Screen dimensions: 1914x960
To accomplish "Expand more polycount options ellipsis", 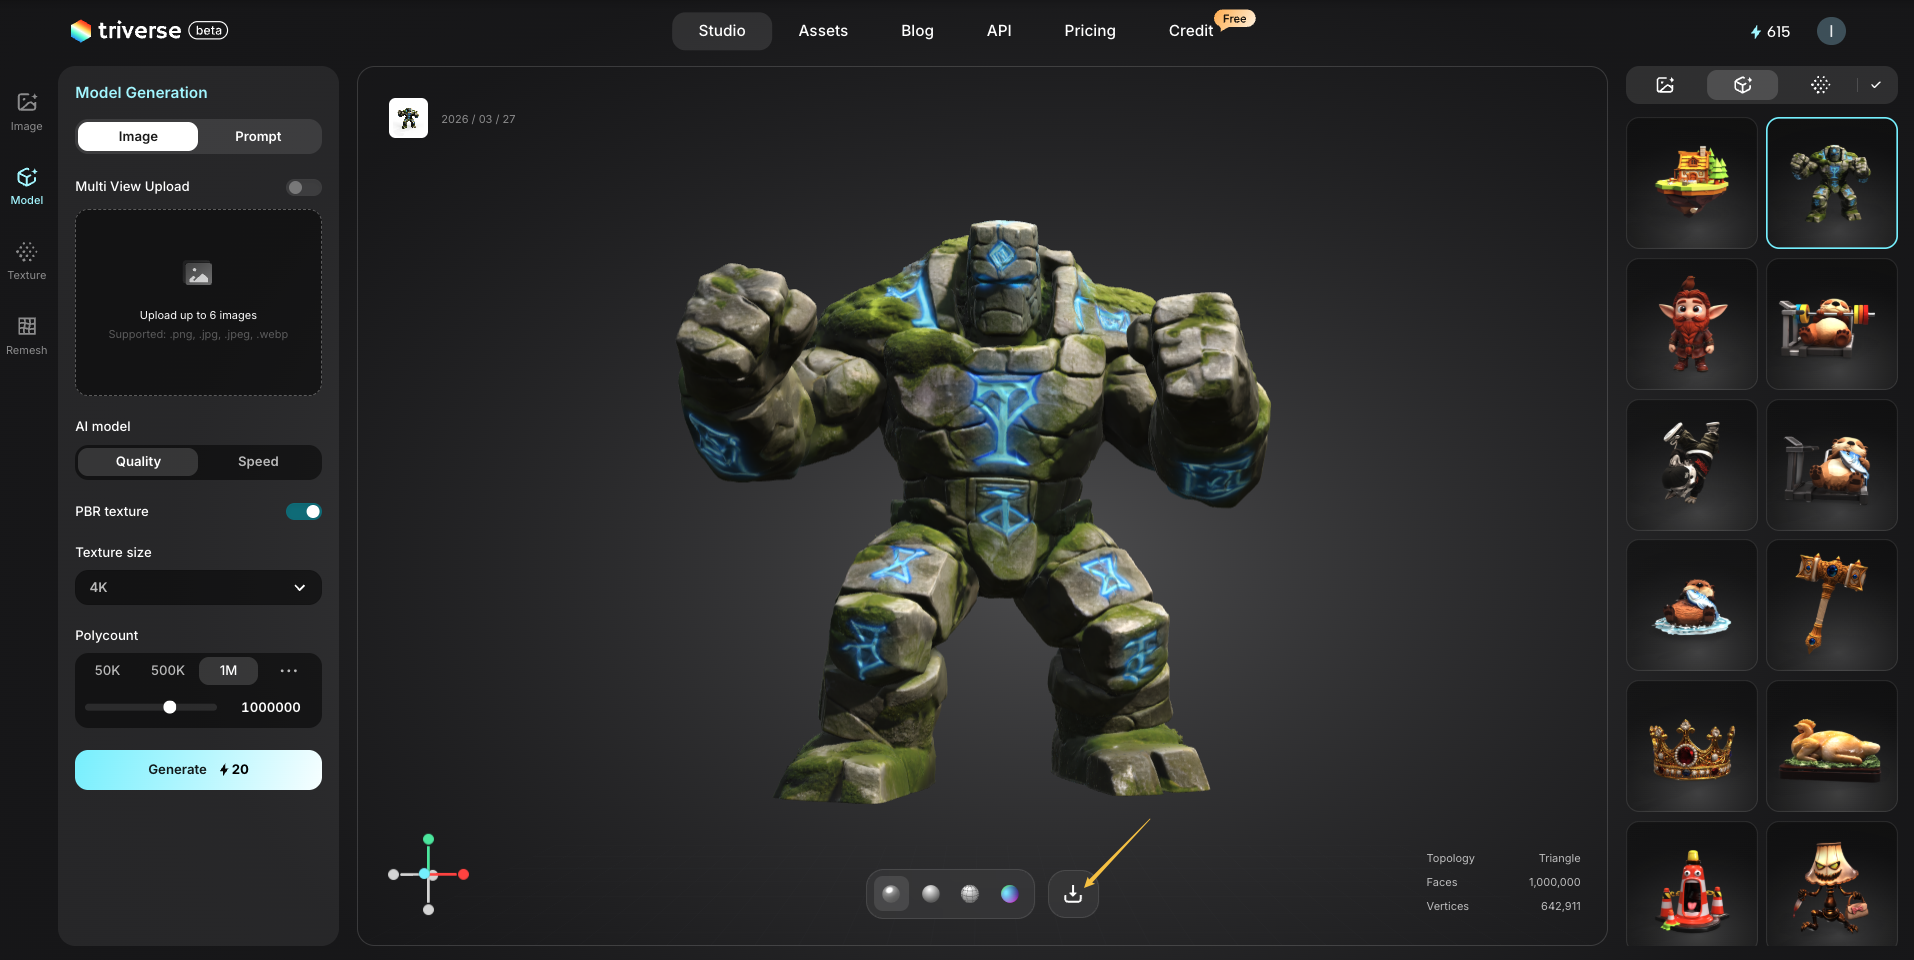I will [x=289, y=671].
